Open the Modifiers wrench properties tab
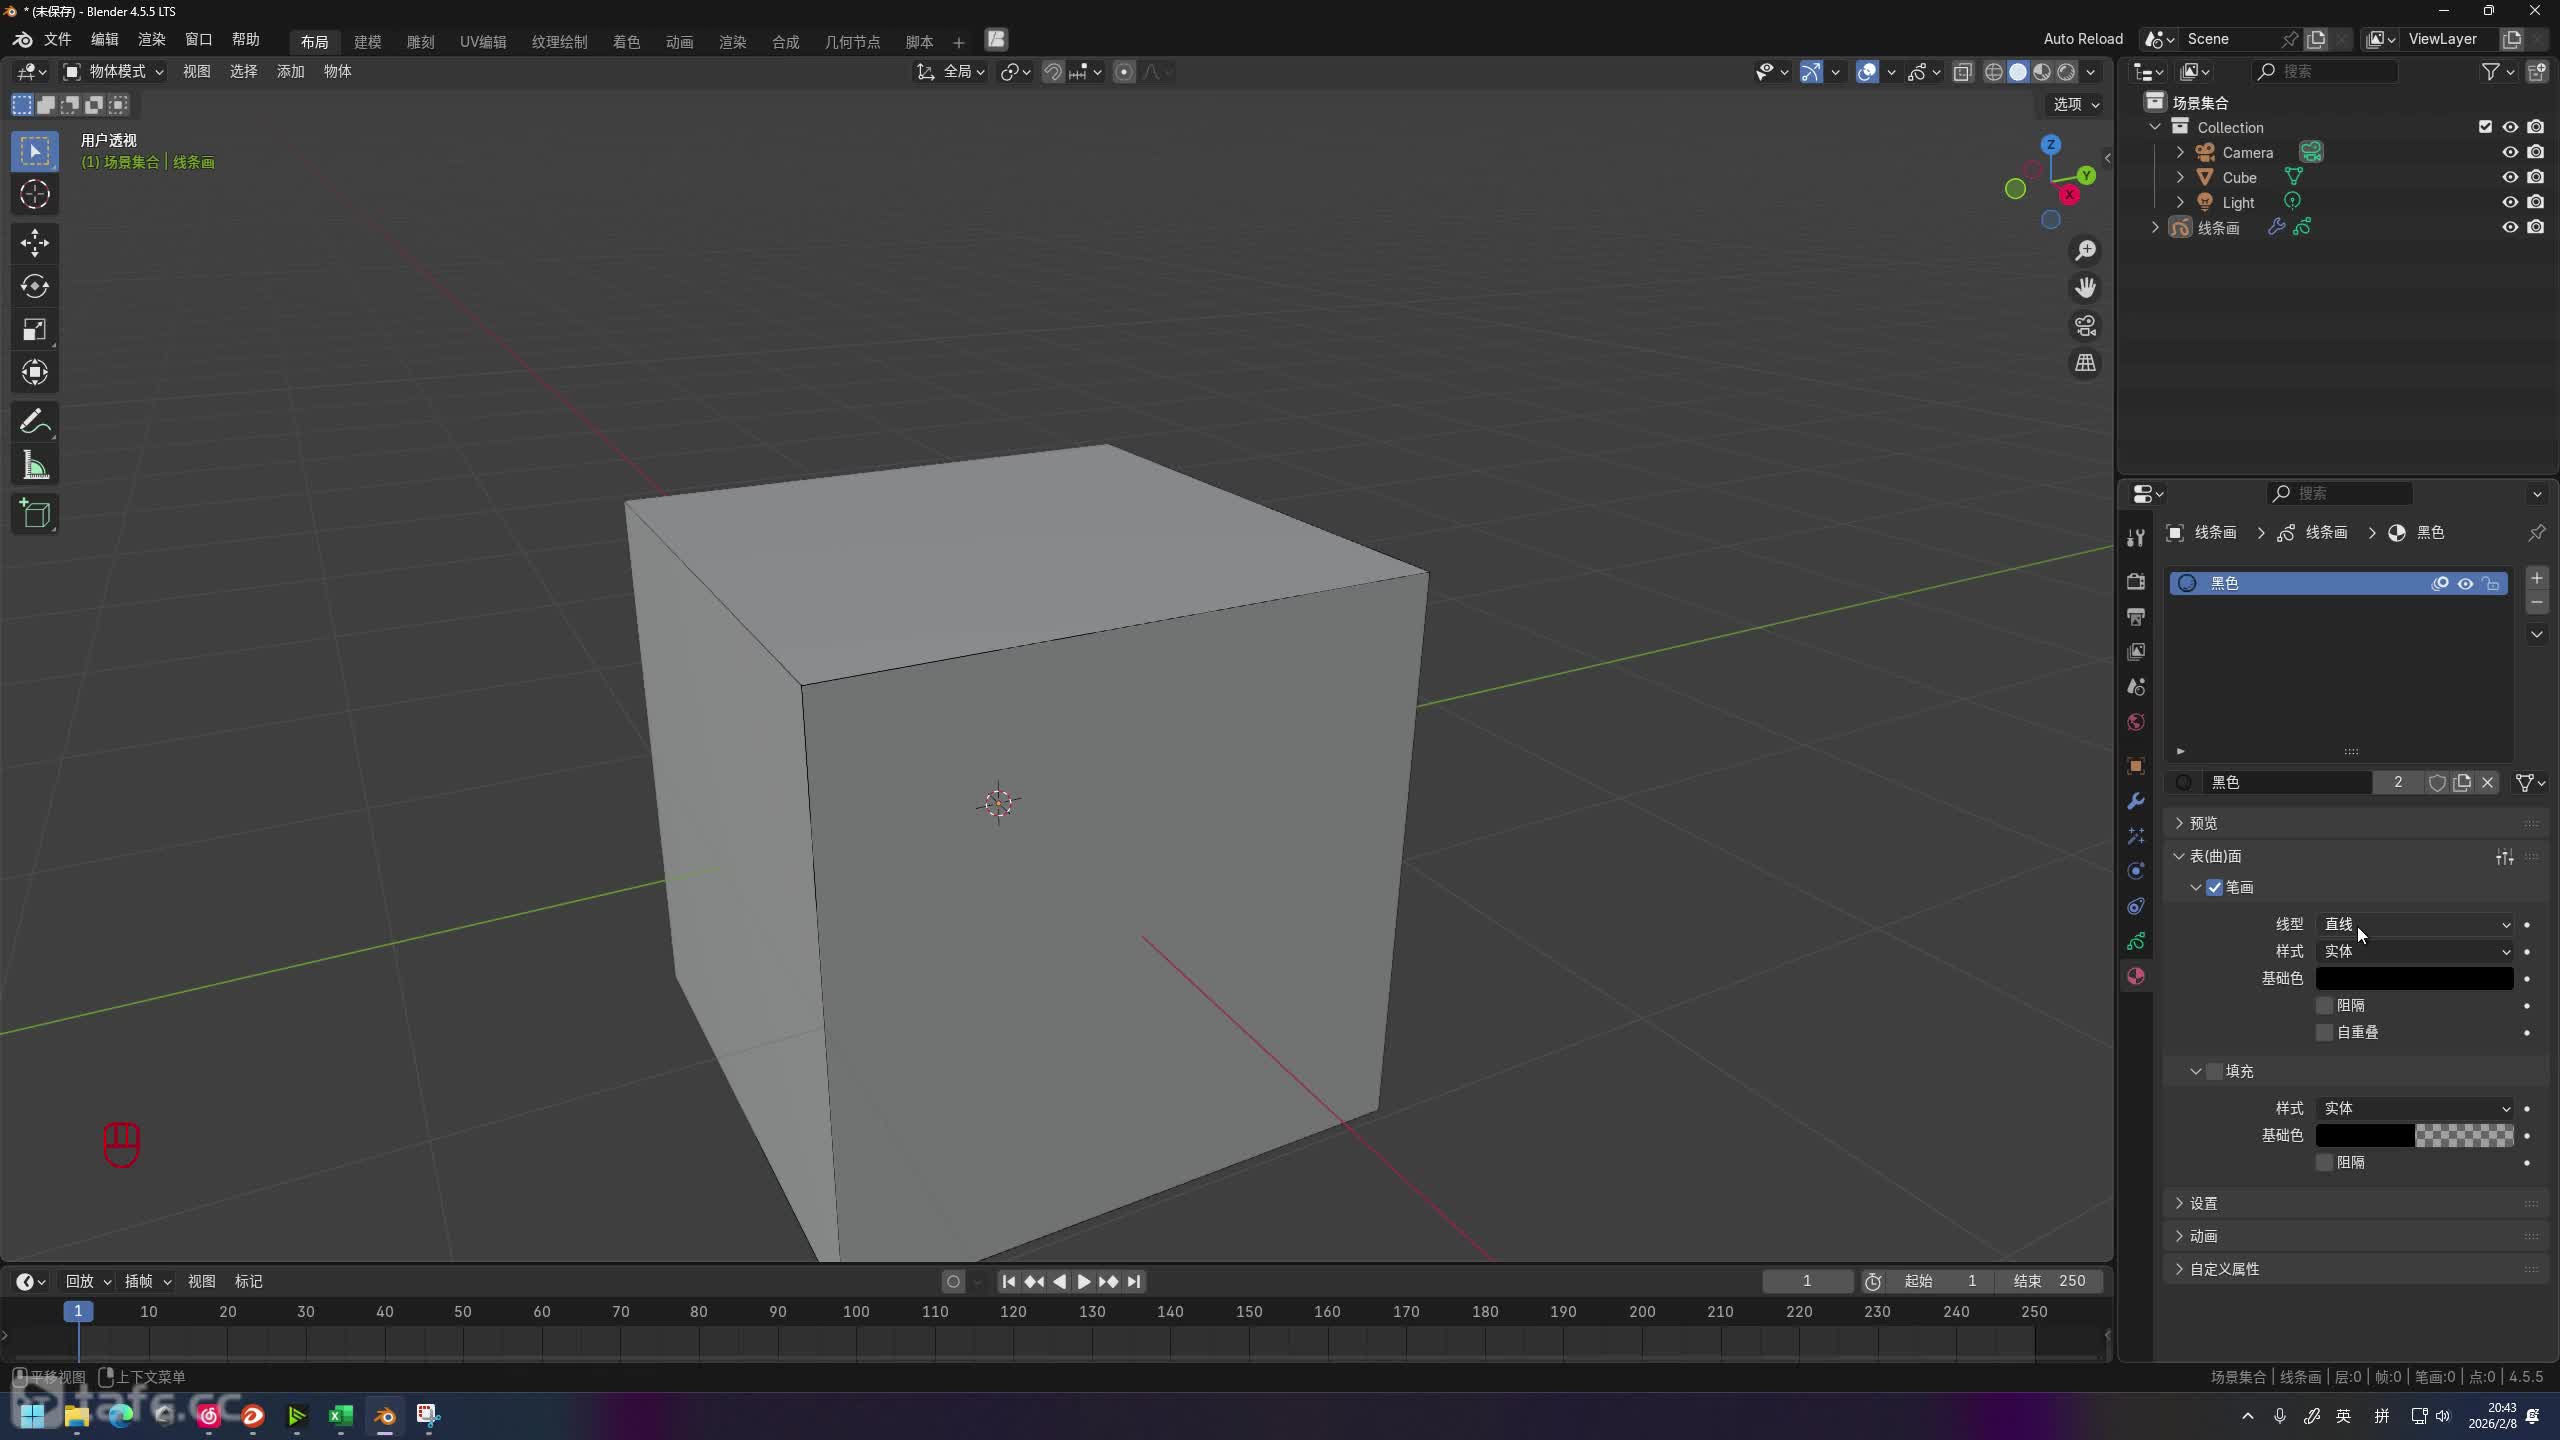 [2136, 801]
